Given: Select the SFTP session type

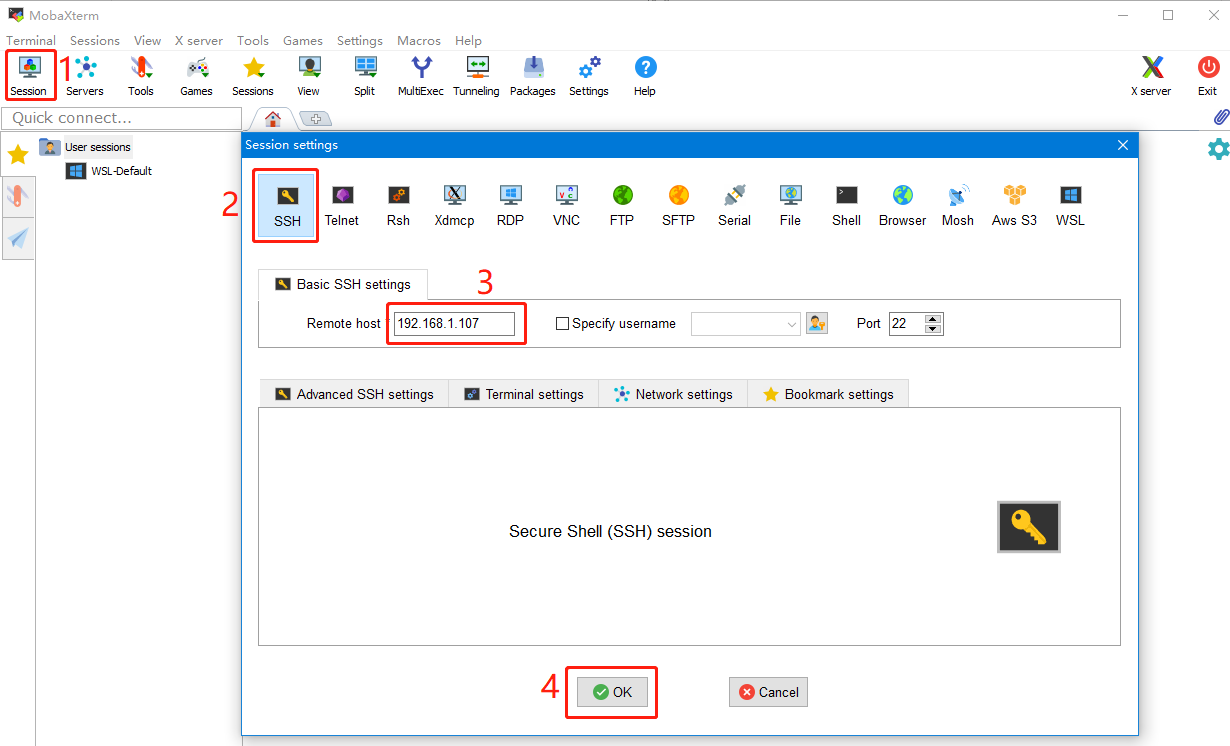Looking at the screenshot, I should pyautogui.click(x=678, y=205).
